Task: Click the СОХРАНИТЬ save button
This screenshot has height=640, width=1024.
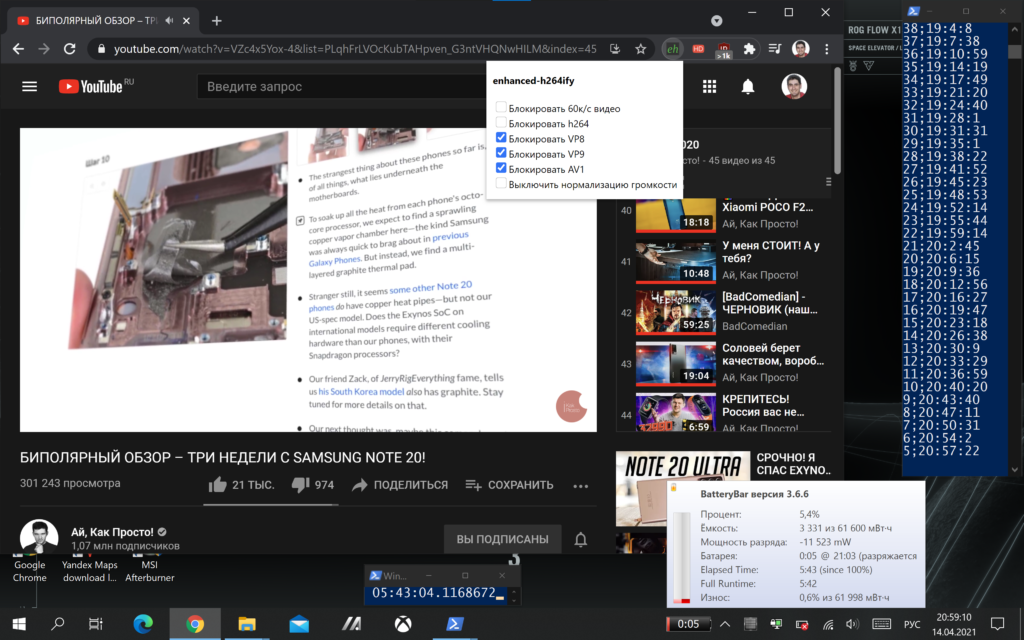Action: pyautogui.click(x=509, y=485)
